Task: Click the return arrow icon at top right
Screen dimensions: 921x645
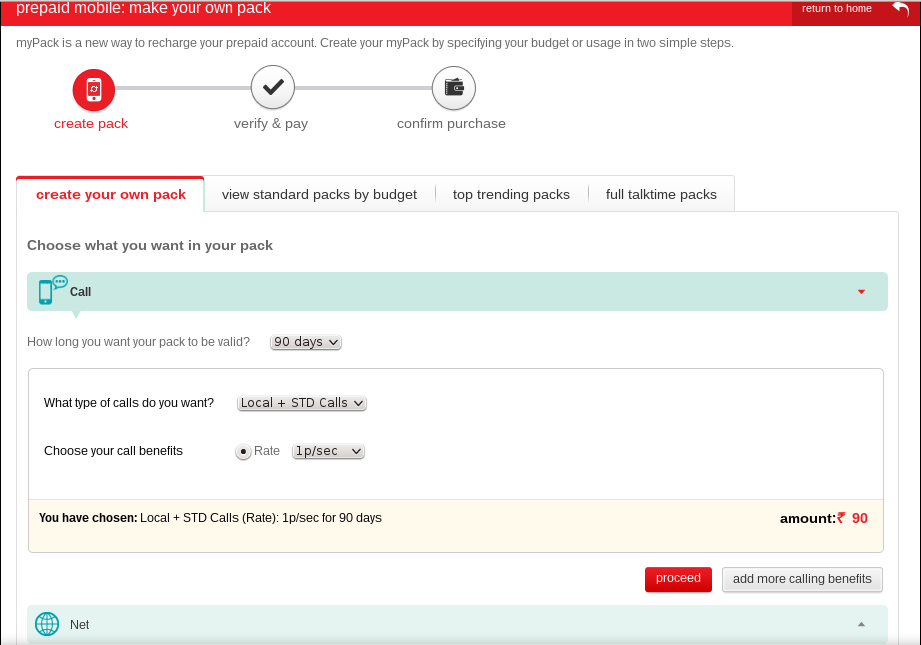Action: 900,9
